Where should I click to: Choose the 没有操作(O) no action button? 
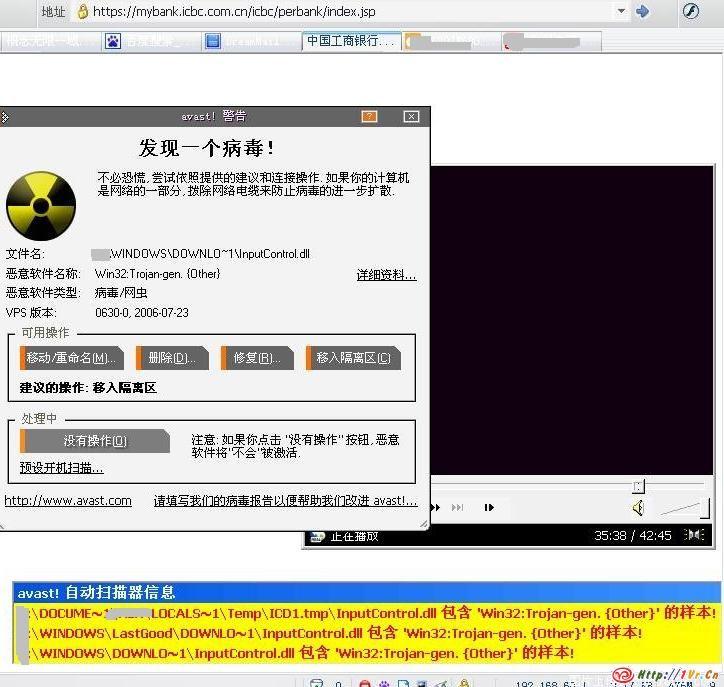point(95,441)
